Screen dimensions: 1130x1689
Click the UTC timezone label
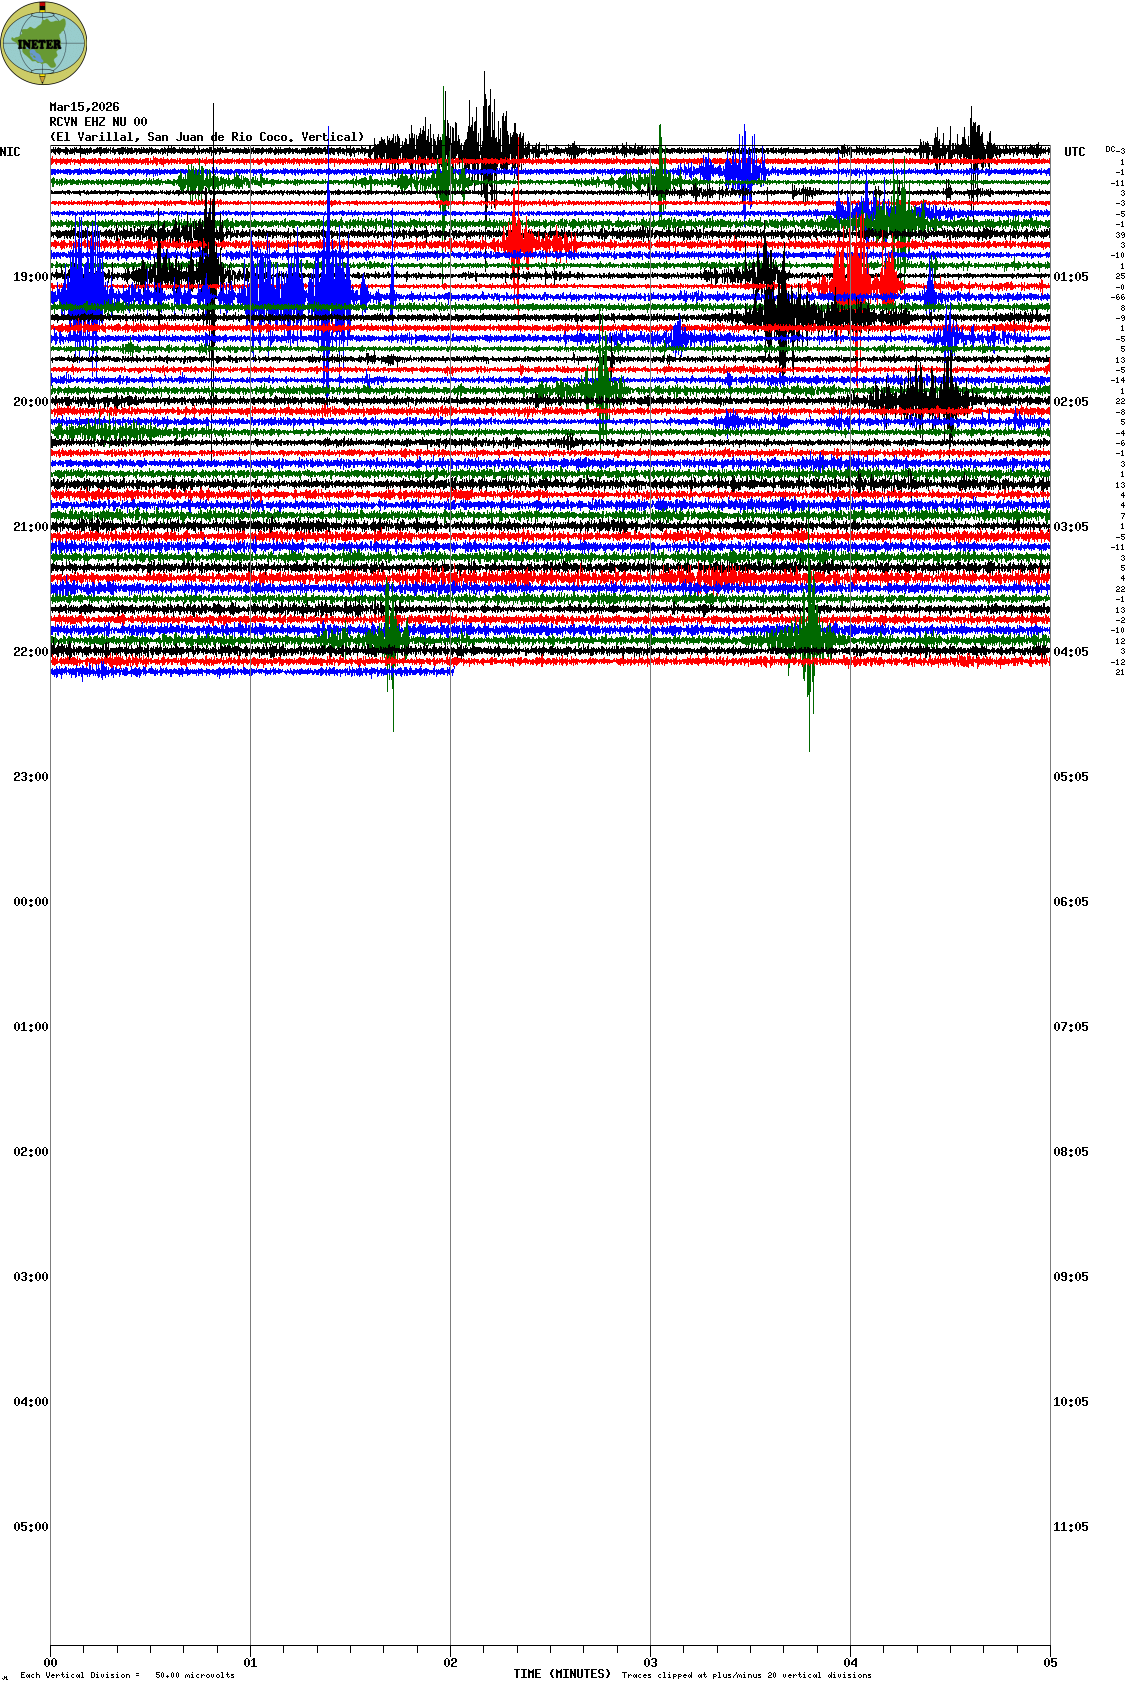tap(1074, 152)
